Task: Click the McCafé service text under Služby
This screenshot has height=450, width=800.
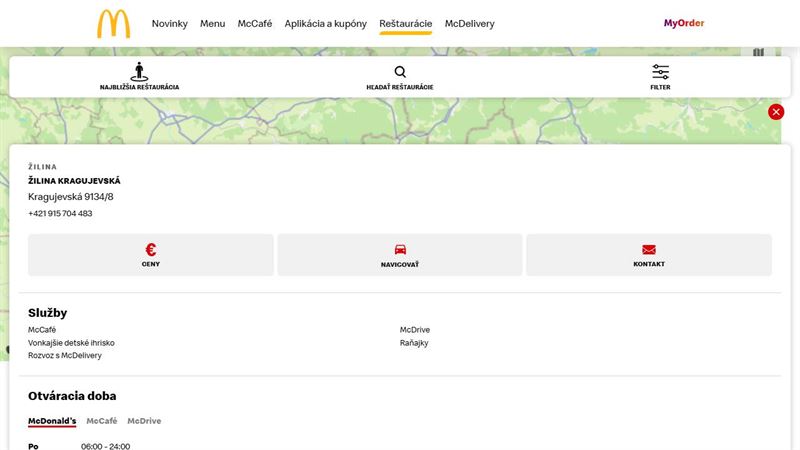Action: point(42,330)
